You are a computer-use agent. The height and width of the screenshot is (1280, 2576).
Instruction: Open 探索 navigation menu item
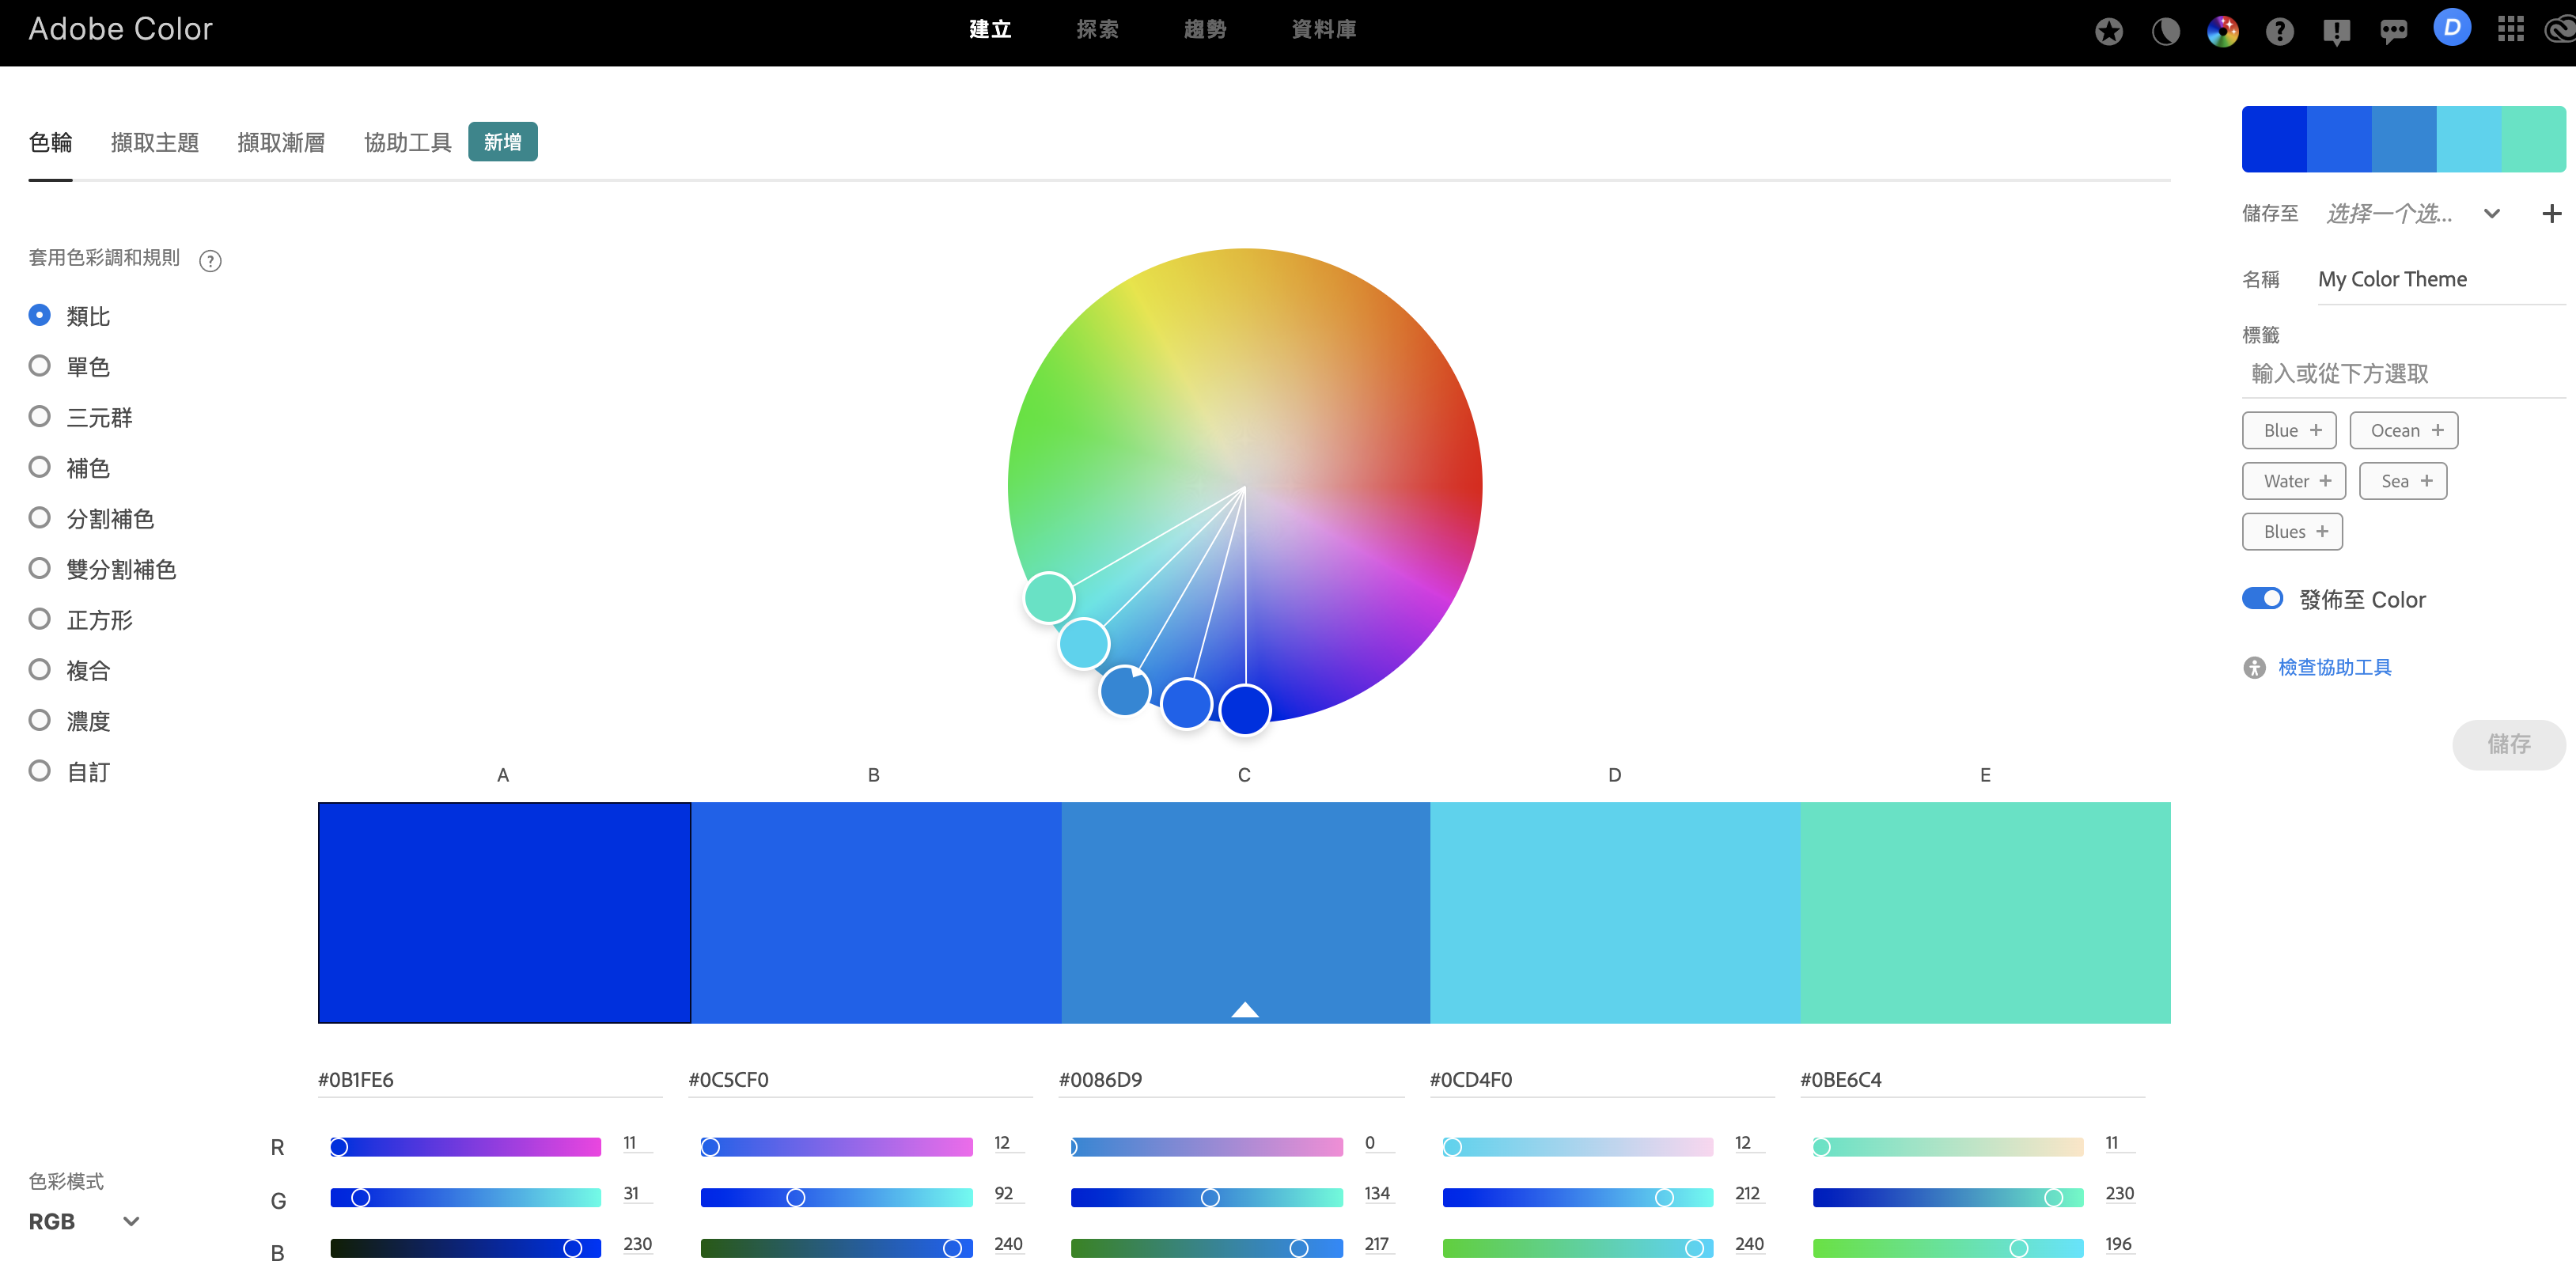pyautogui.click(x=1096, y=29)
